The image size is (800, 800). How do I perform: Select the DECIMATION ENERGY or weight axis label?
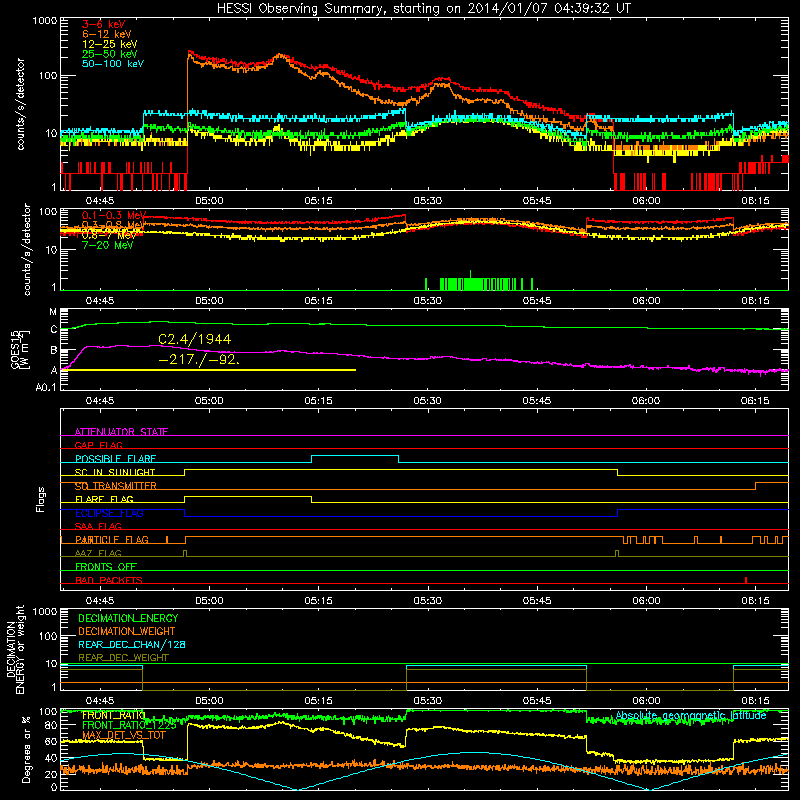tap(15, 649)
